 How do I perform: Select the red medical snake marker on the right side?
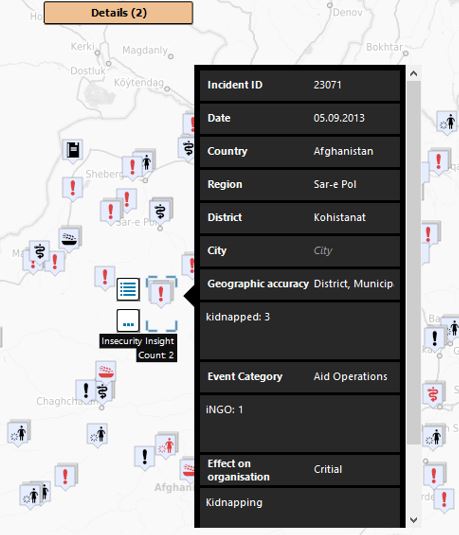(x=433, y=394)
